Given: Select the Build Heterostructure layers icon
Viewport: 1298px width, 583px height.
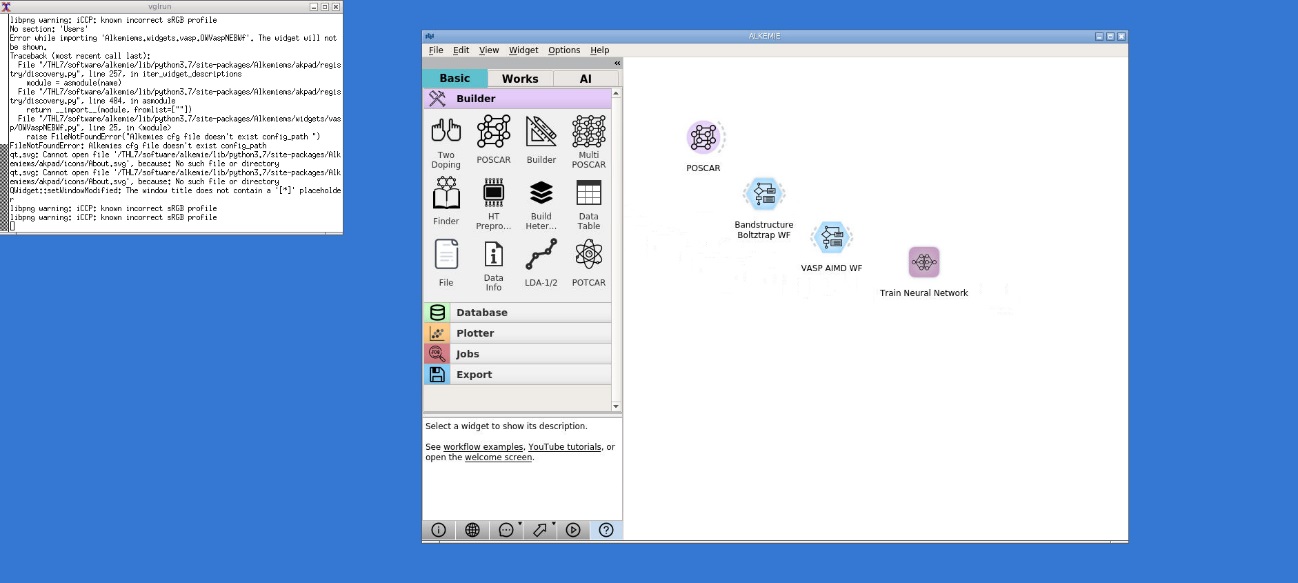Looking at the screenshot, I should point(541,192).
